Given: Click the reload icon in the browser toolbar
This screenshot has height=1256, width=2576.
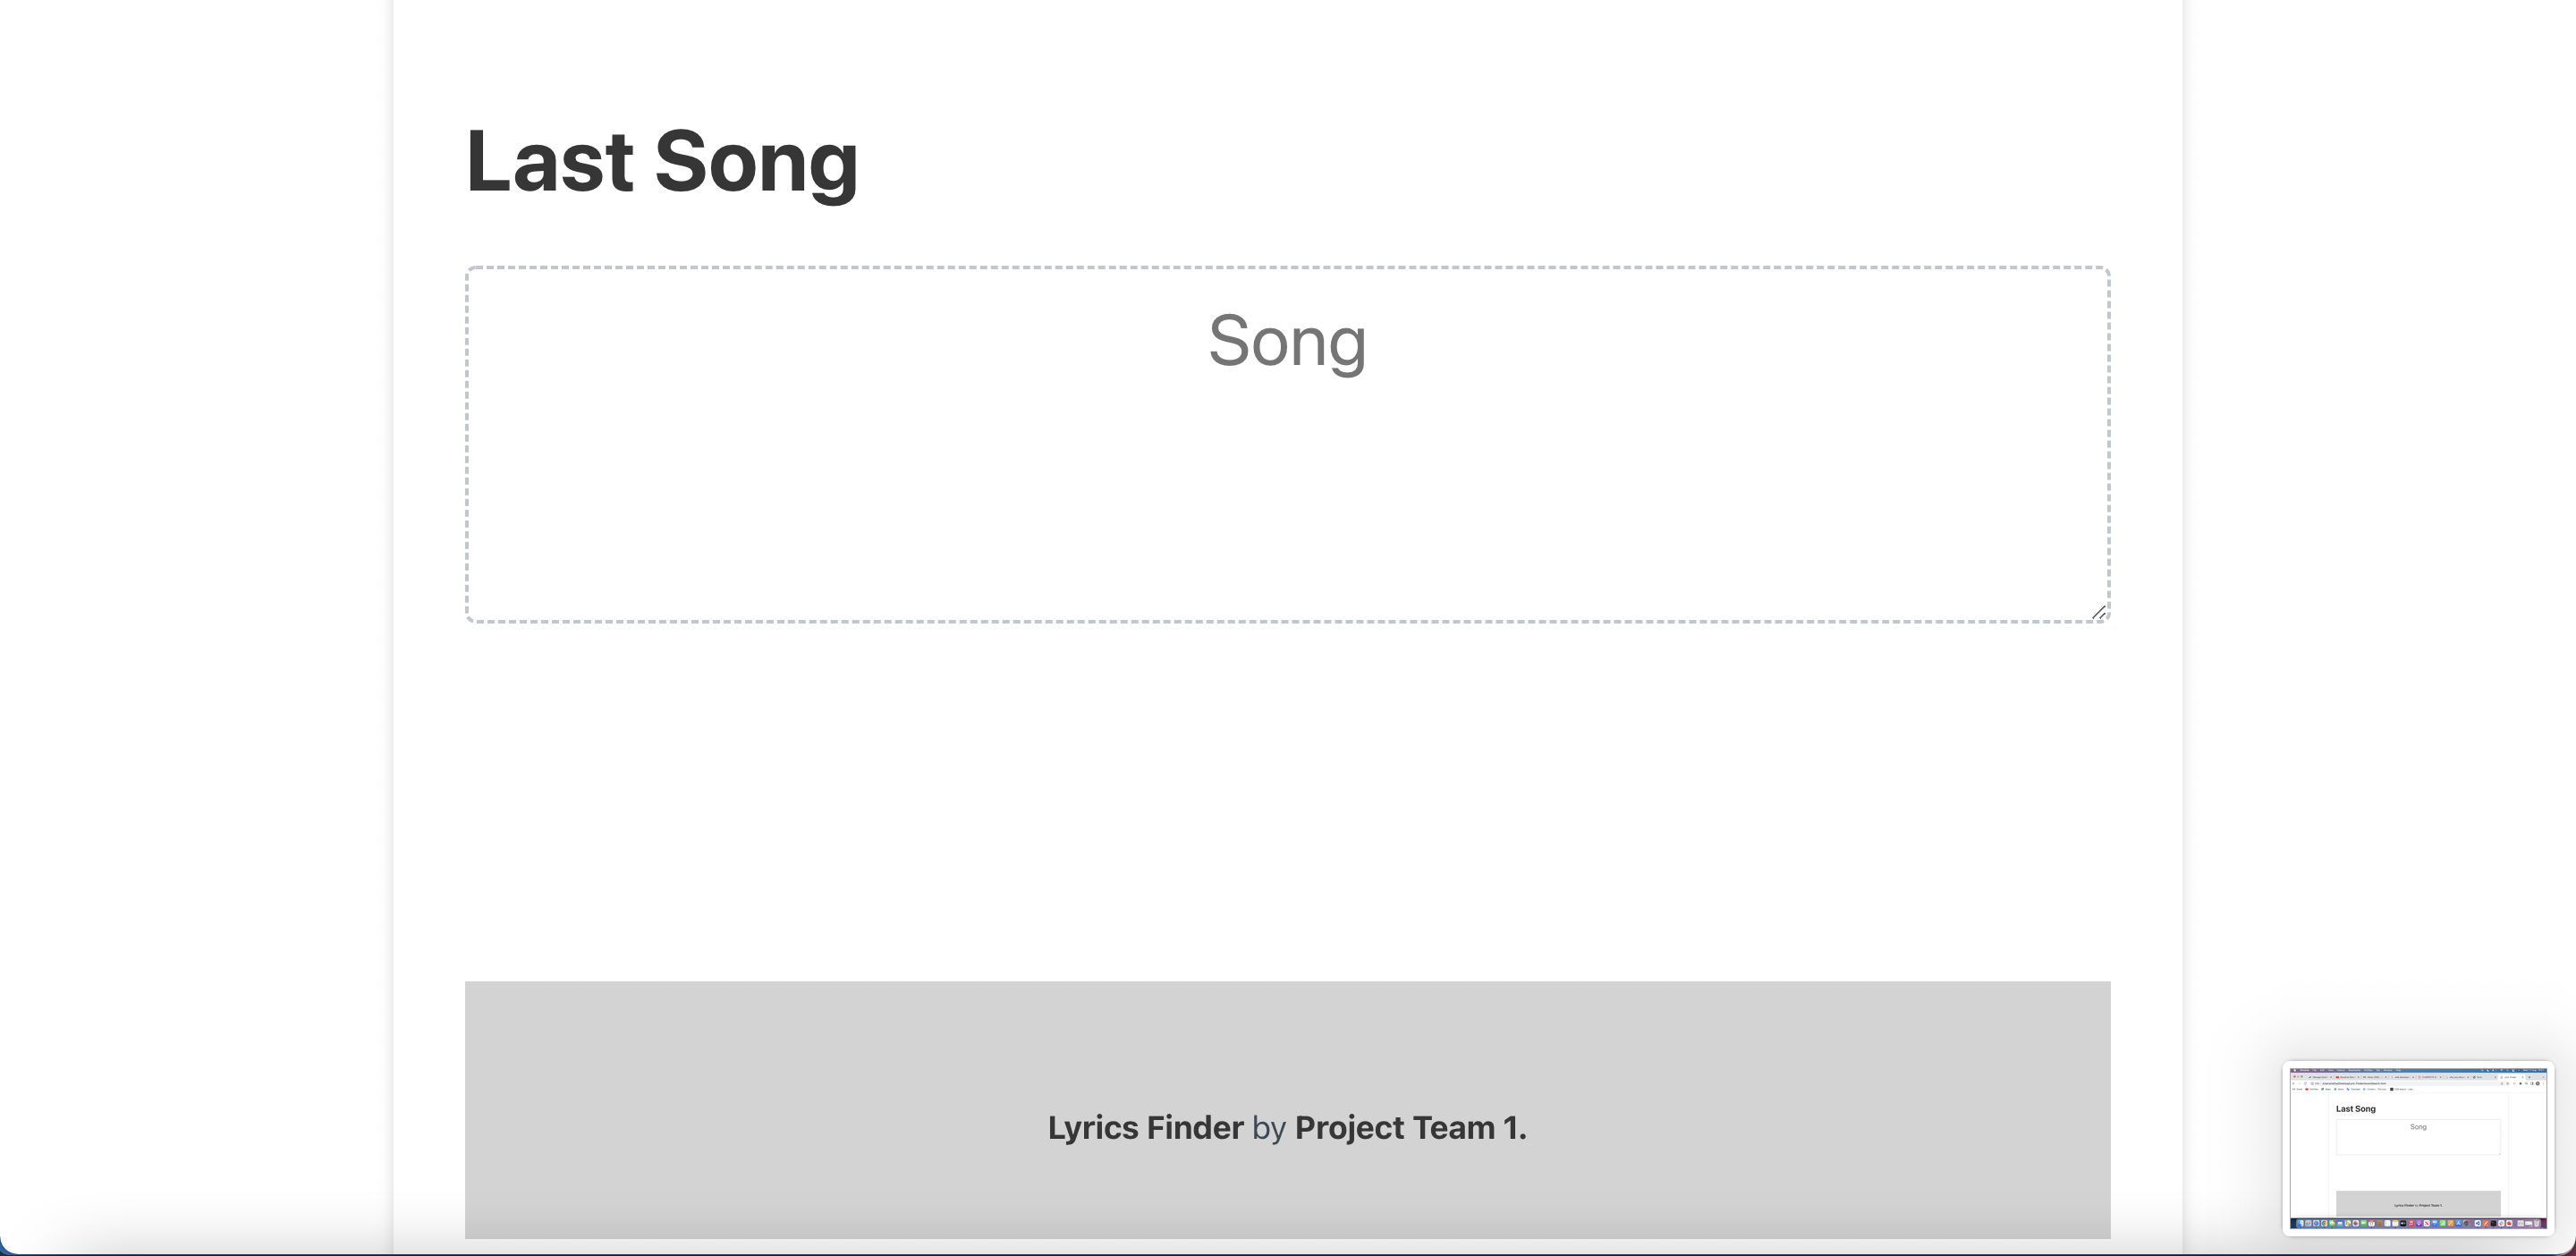Looking at the screenshot, I should click(x=2305, y=1084).
